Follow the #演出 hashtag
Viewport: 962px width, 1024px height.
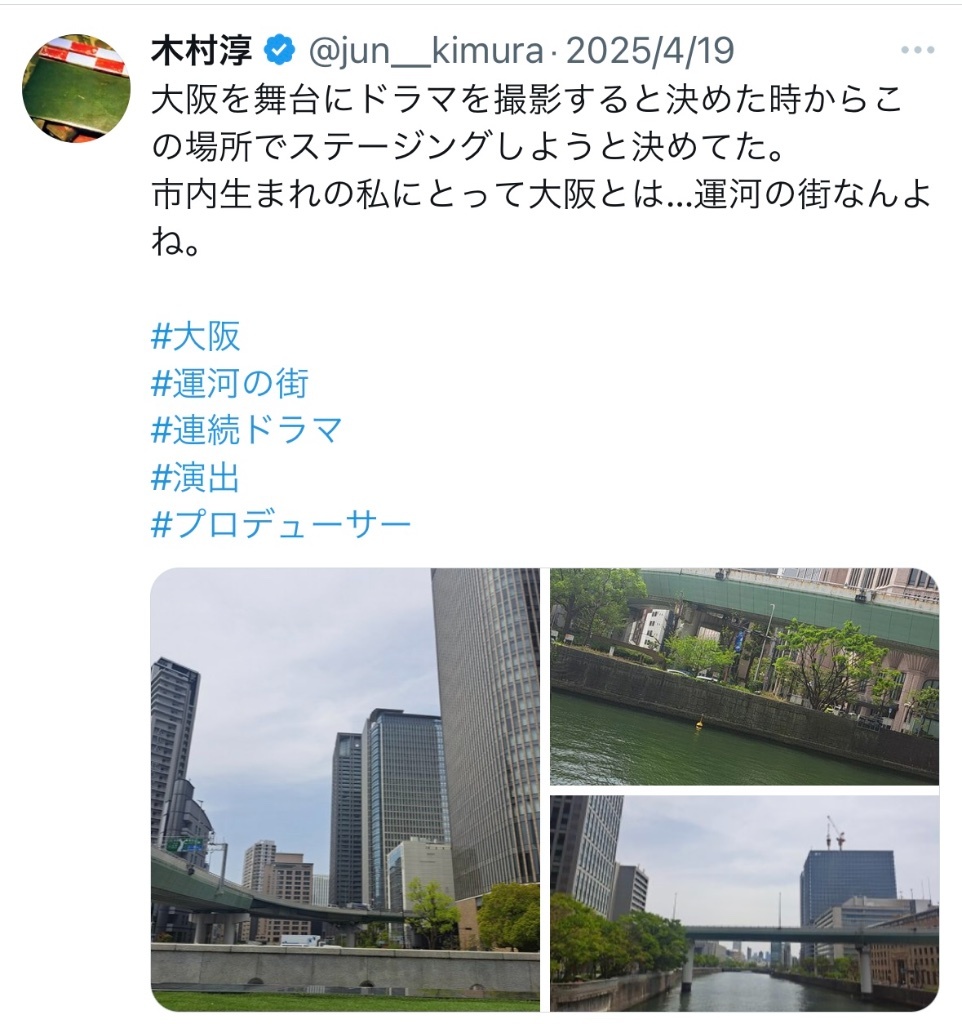click(x=195, y=477)
